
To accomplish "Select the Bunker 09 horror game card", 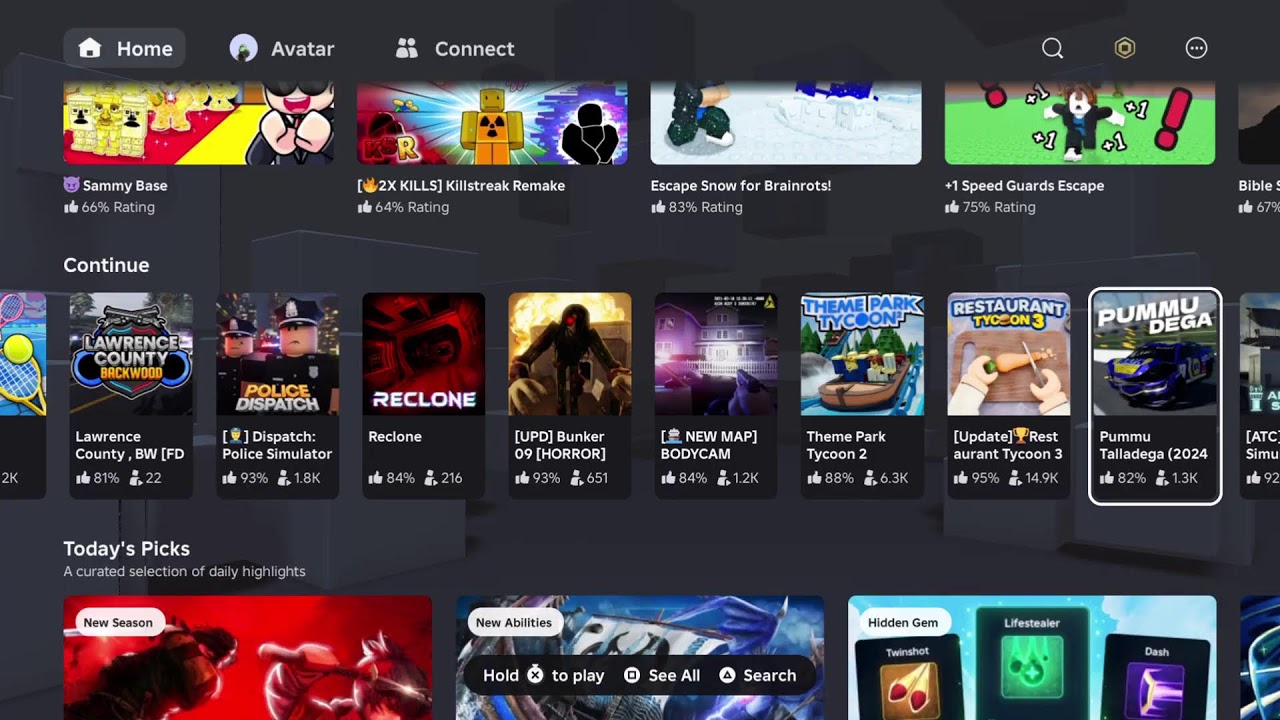I will pos(570,396).
